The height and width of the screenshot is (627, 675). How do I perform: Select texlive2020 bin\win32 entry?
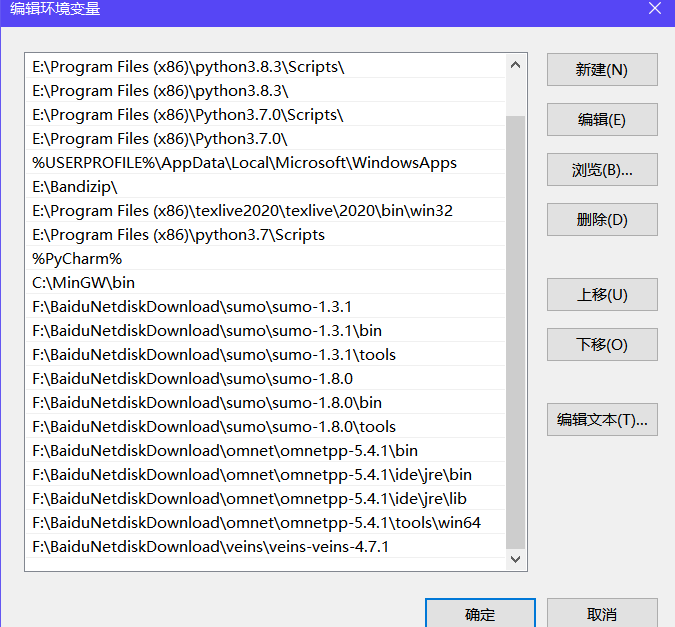266,211
